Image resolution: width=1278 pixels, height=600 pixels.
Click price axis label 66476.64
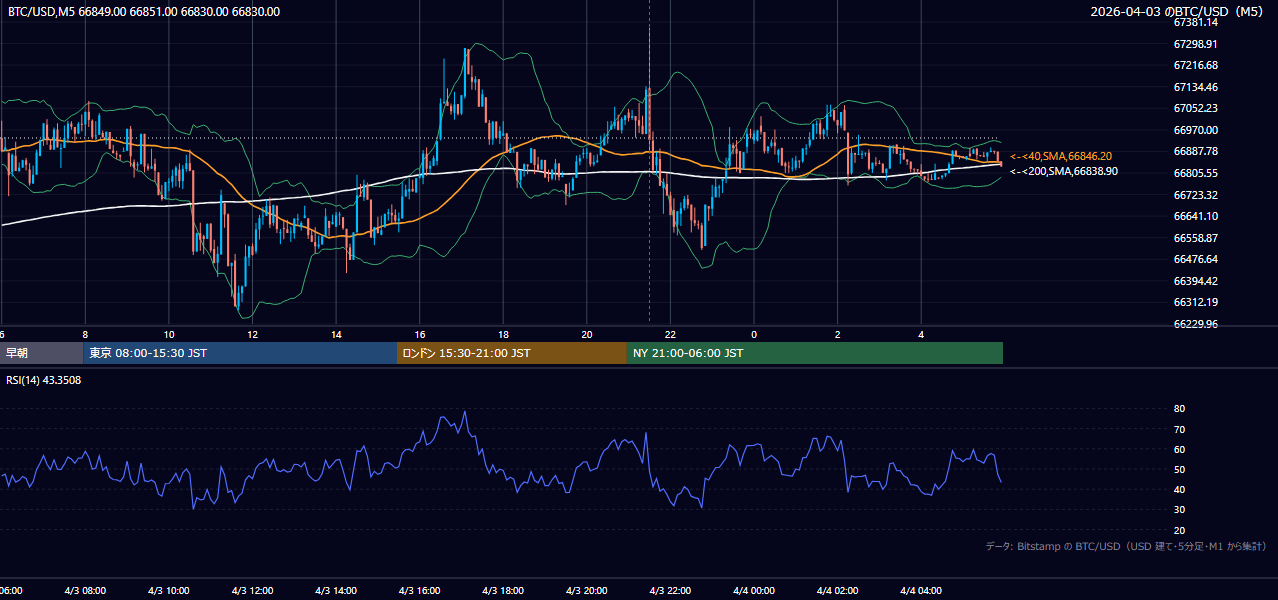click(1195, 259)
